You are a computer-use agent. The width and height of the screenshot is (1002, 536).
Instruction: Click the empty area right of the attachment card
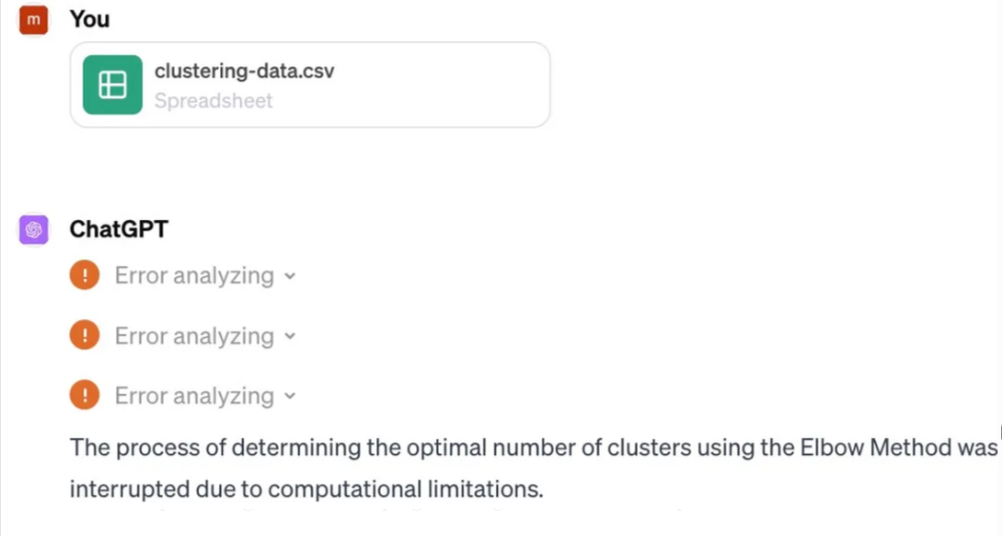(773, 84)
